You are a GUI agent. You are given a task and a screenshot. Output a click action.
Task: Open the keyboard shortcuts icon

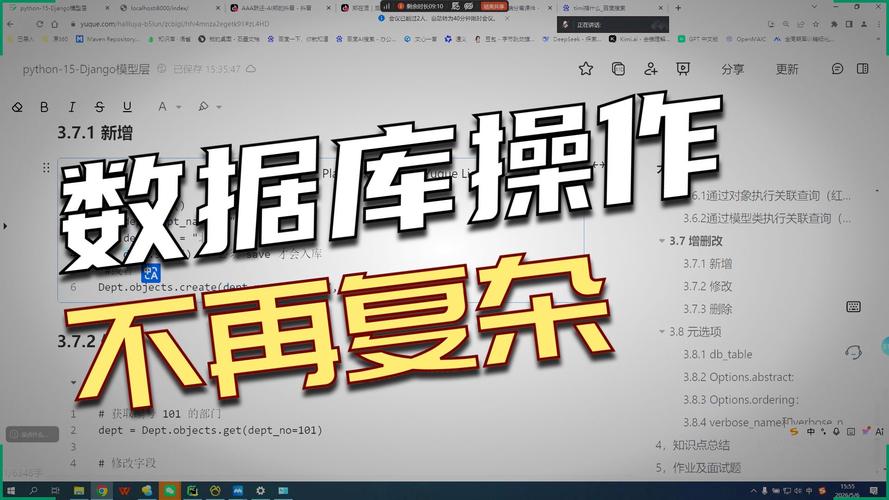pyautogui.click(x=853, y=307)
